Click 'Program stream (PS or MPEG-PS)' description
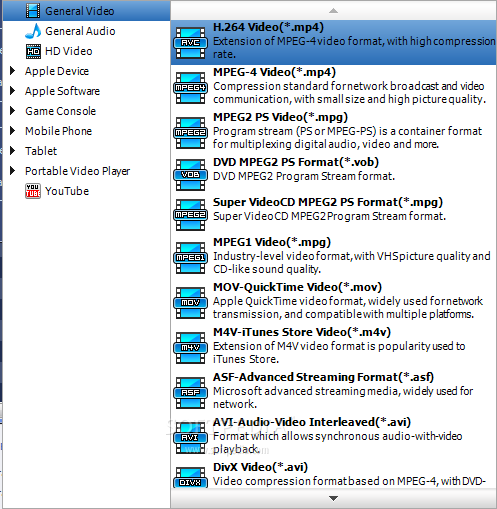Viewport: 497px width, 509px height. (347, 137)
